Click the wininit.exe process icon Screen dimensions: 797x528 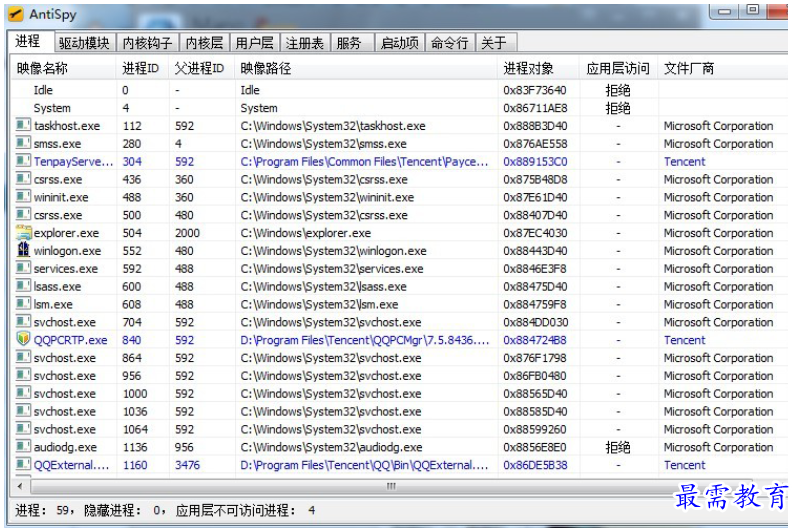point(23,196)
